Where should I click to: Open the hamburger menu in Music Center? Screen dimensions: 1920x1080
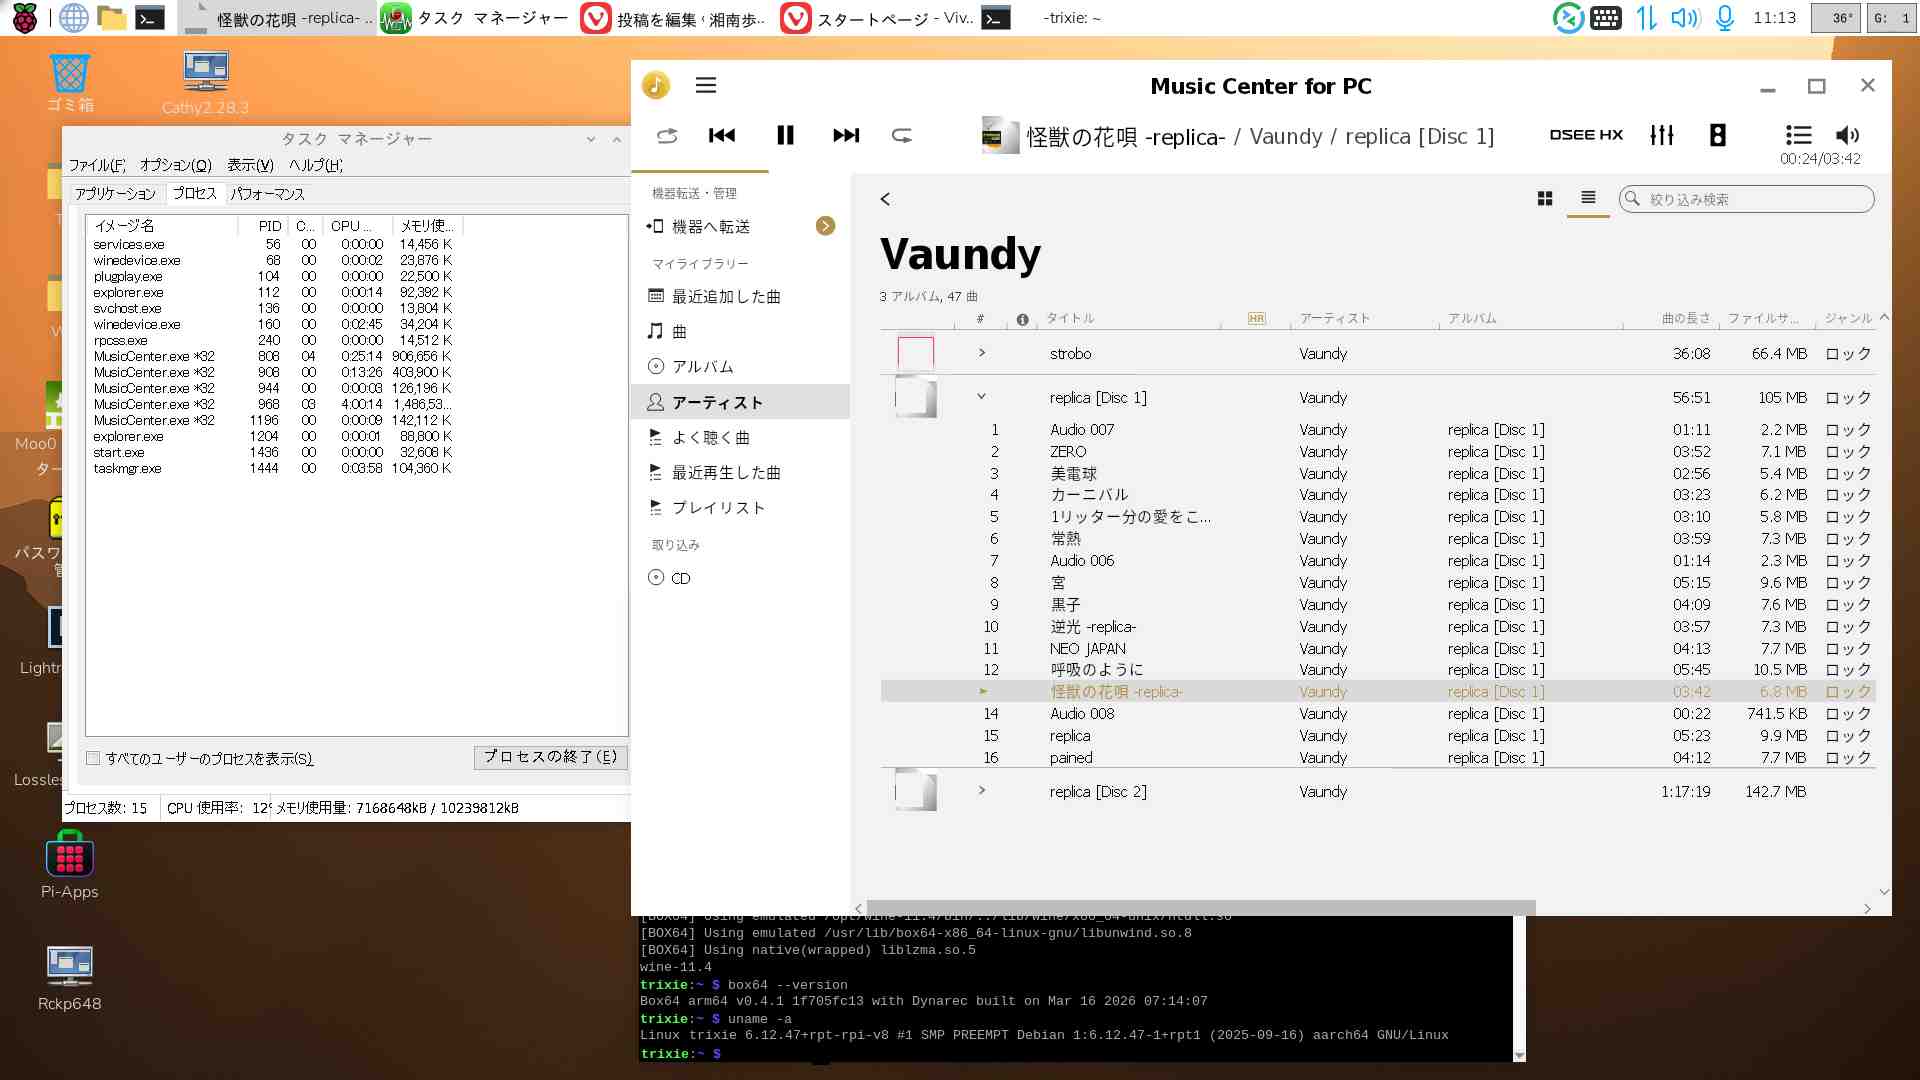pos(706,86)
